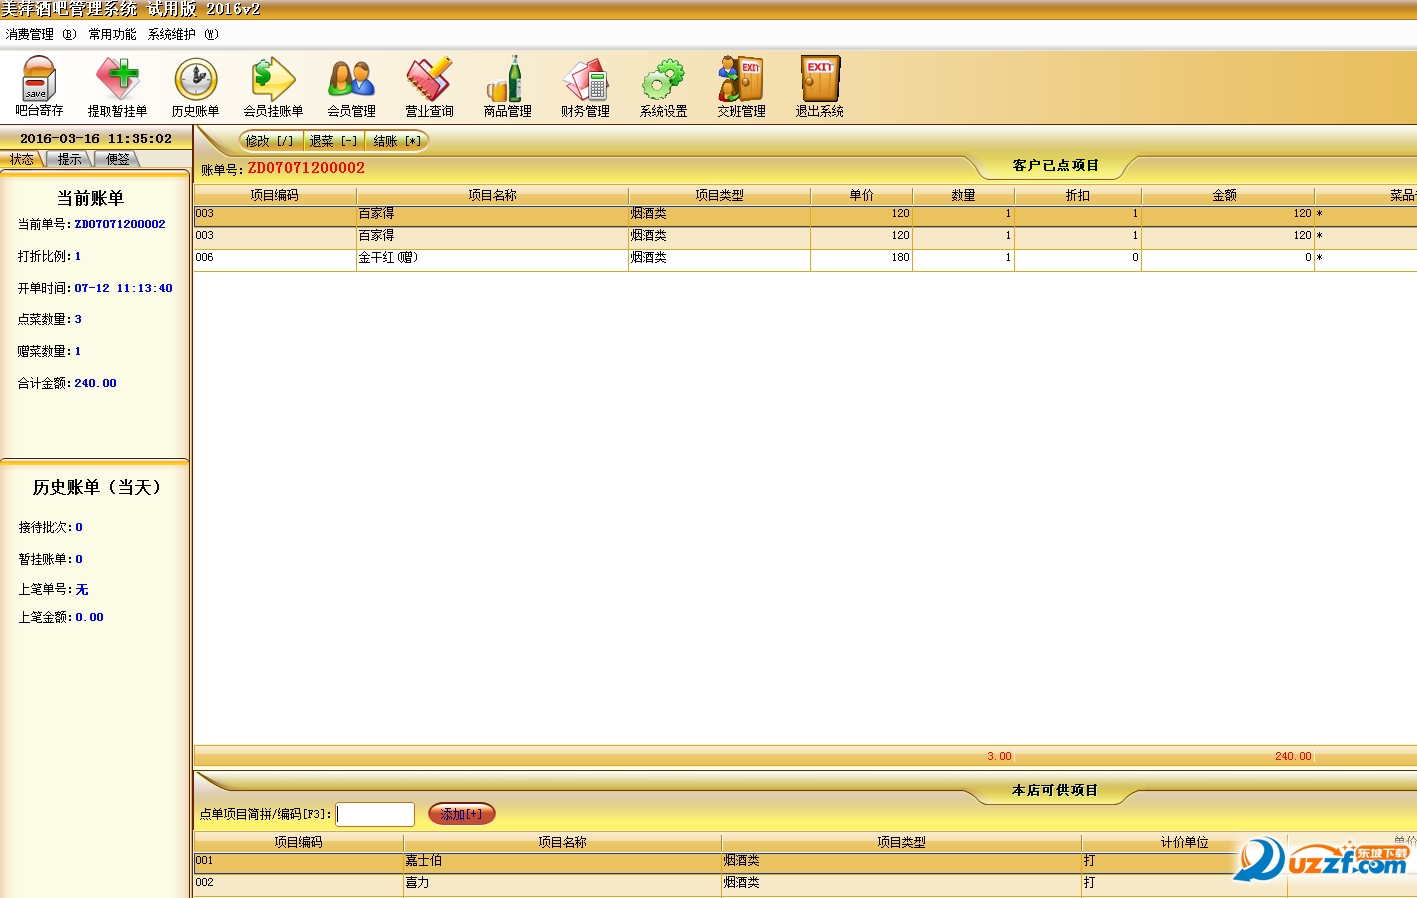Select the first 百家得 order row
Image resolution: width=1417 pixels, height=898 pixels.
coord(805,215)
